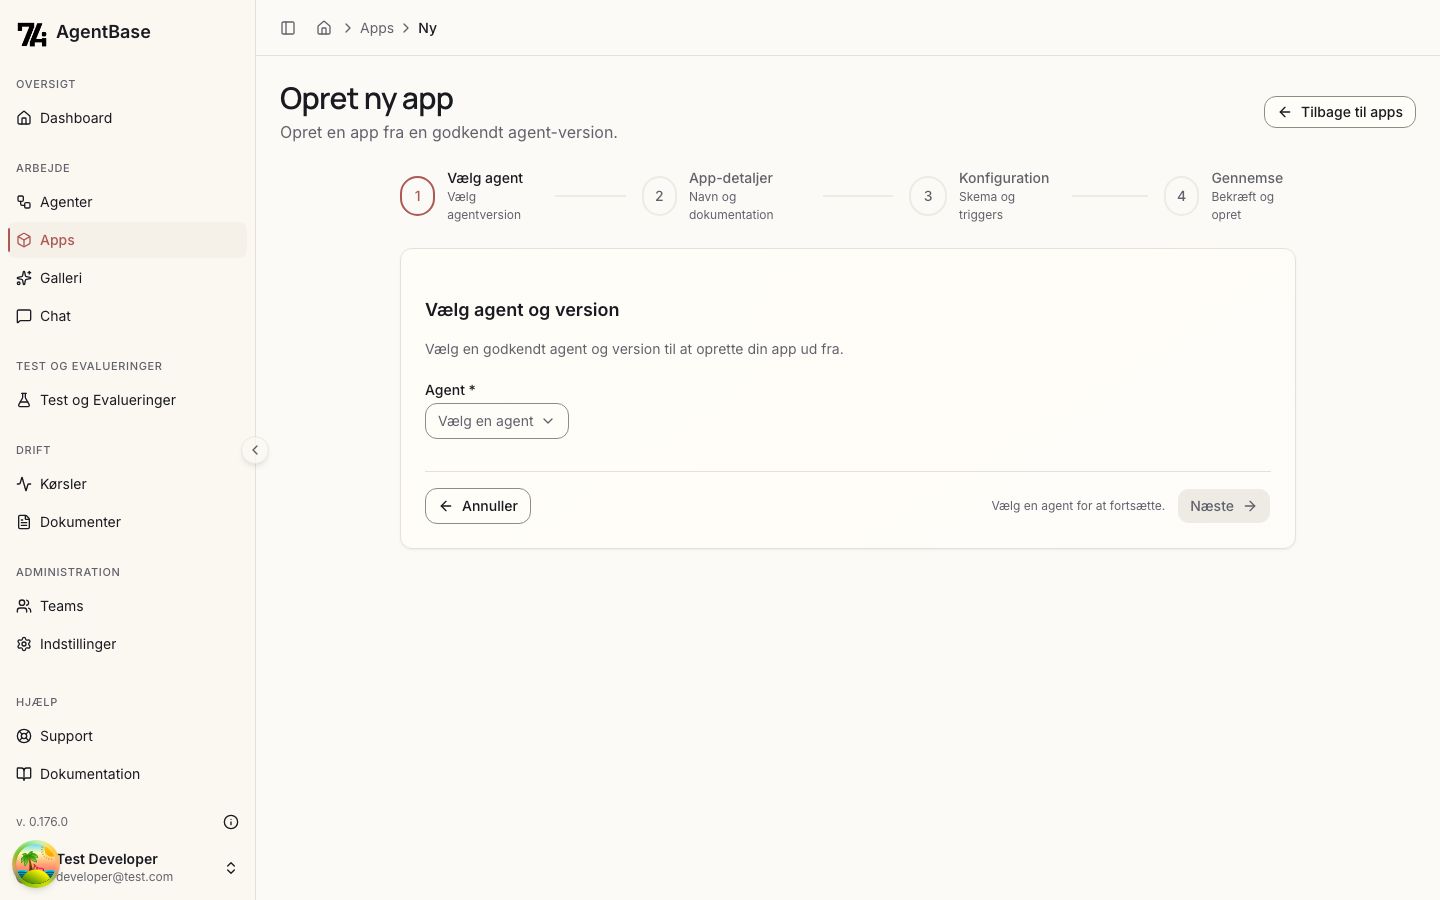Open Indstillinger settings page

tap(127, 644)
